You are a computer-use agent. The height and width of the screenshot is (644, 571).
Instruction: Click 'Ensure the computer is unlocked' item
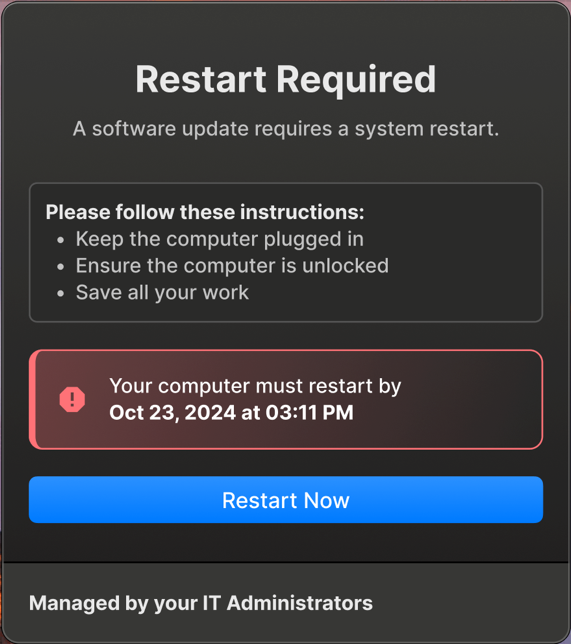pyautogui.click(x=232, y=266)
